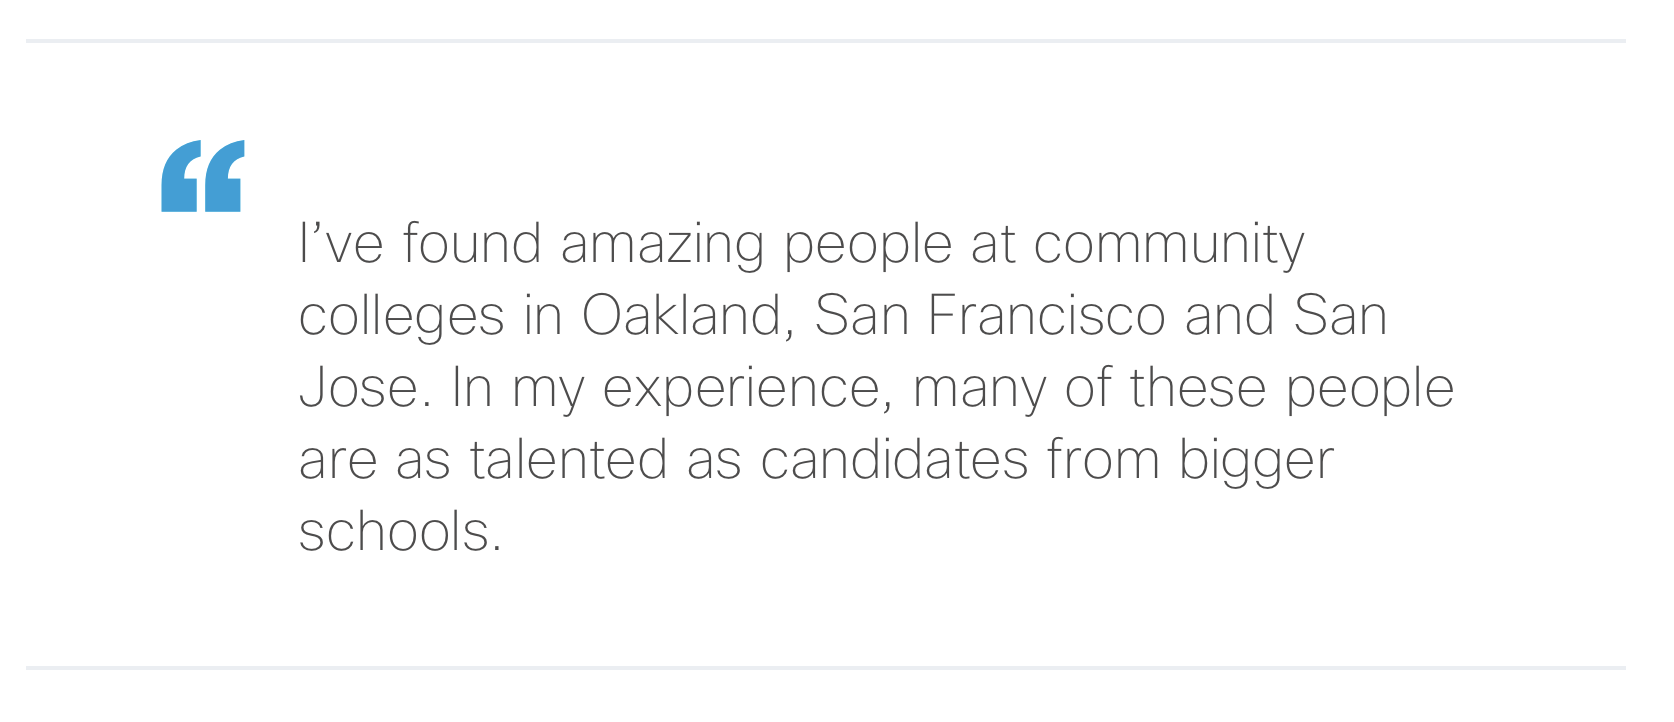Click the word "found" in the first line

click(x=472, y=243)
